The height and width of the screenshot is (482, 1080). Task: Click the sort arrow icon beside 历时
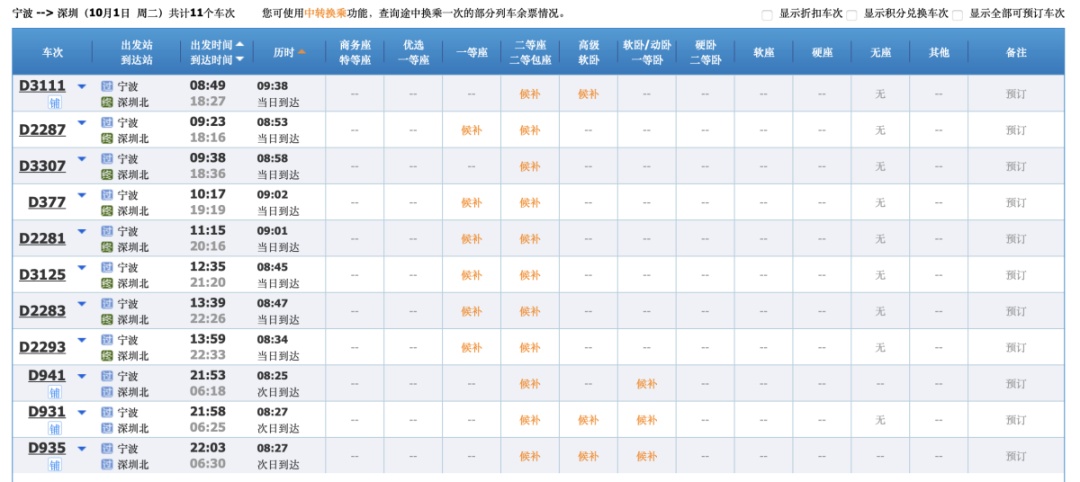click(302, 52)
